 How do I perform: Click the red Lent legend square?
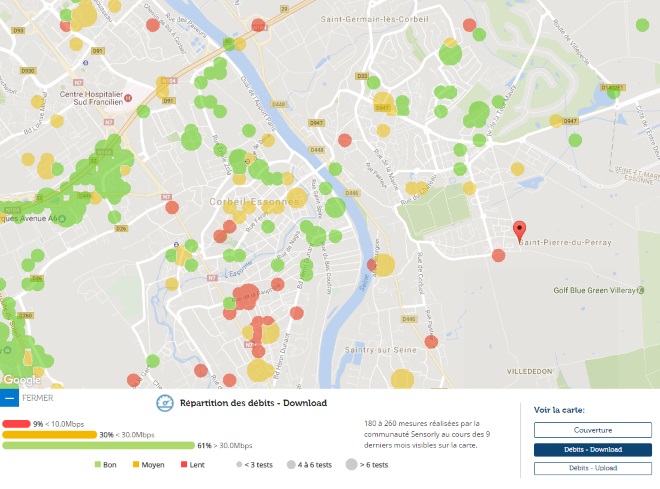coord(184,465)
